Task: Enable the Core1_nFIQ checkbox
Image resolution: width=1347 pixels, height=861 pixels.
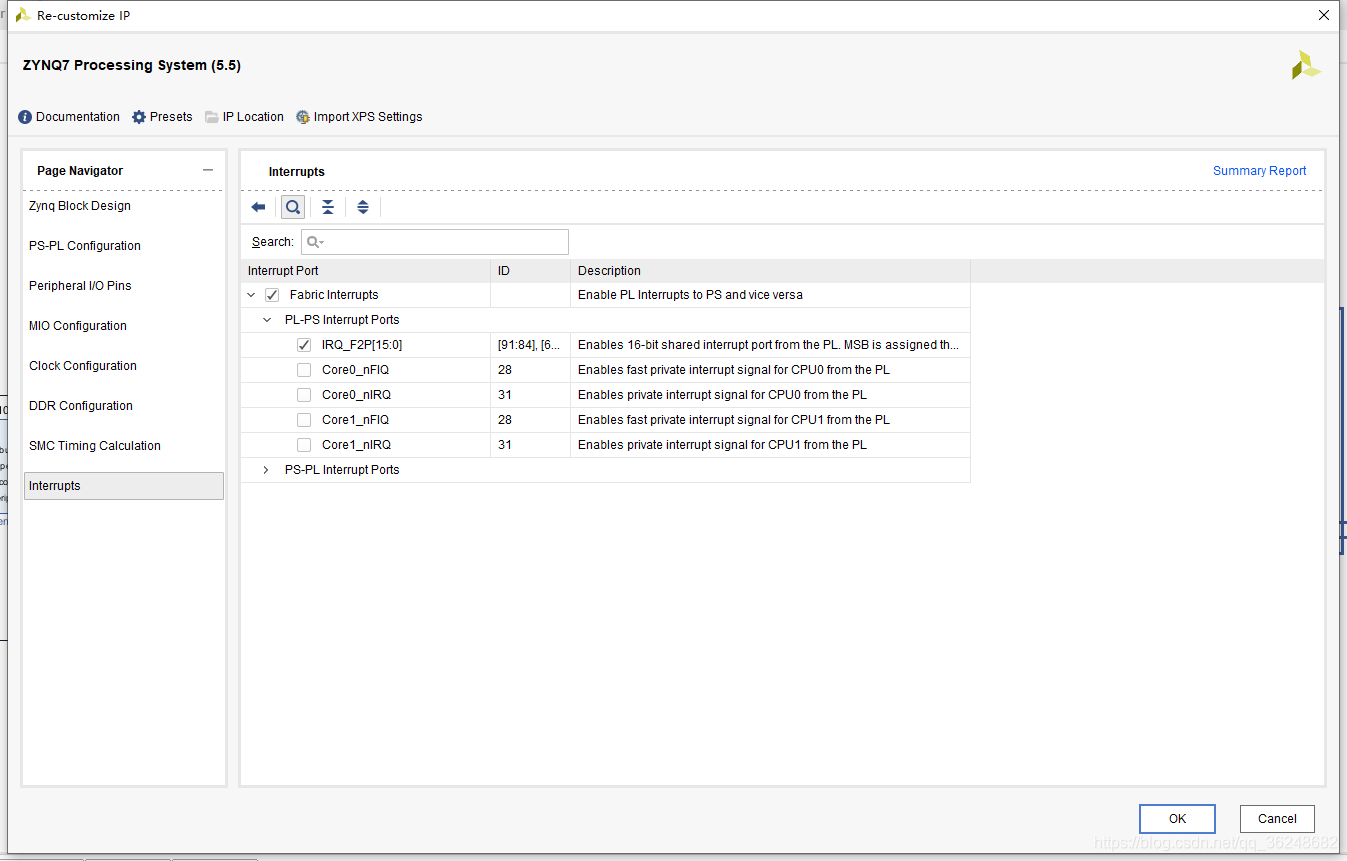Action: point(304,420)
